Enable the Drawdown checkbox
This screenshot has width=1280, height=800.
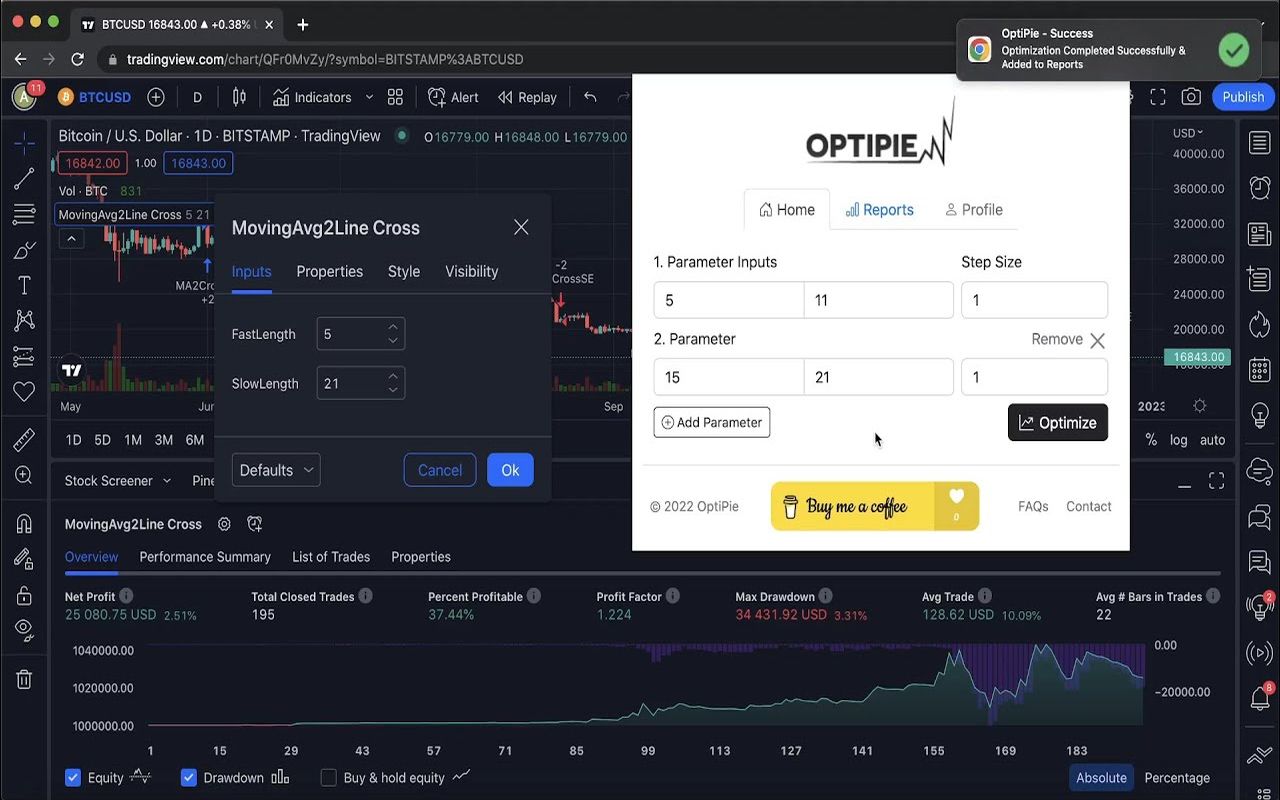(x=189, y=777)
